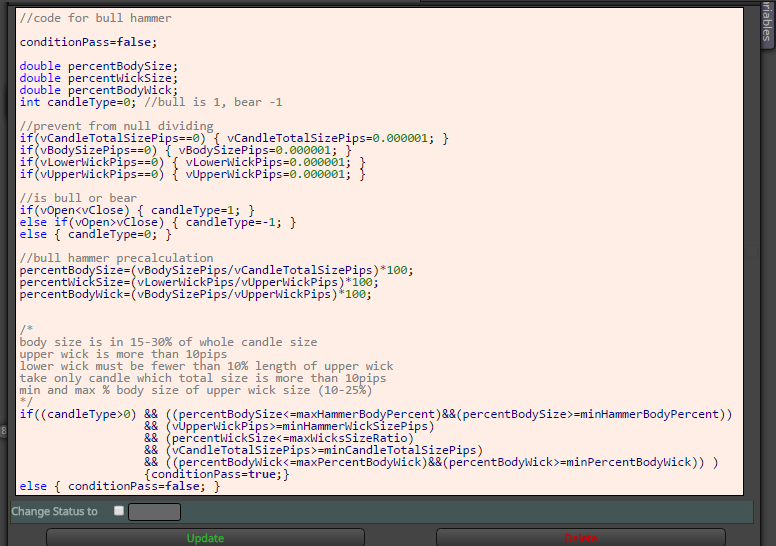This screenshot has height=546, width=776.
Task: Click the 'percentBodyWick=(vBodySizePips/...' calculation line
Action: tap(195, 294)
